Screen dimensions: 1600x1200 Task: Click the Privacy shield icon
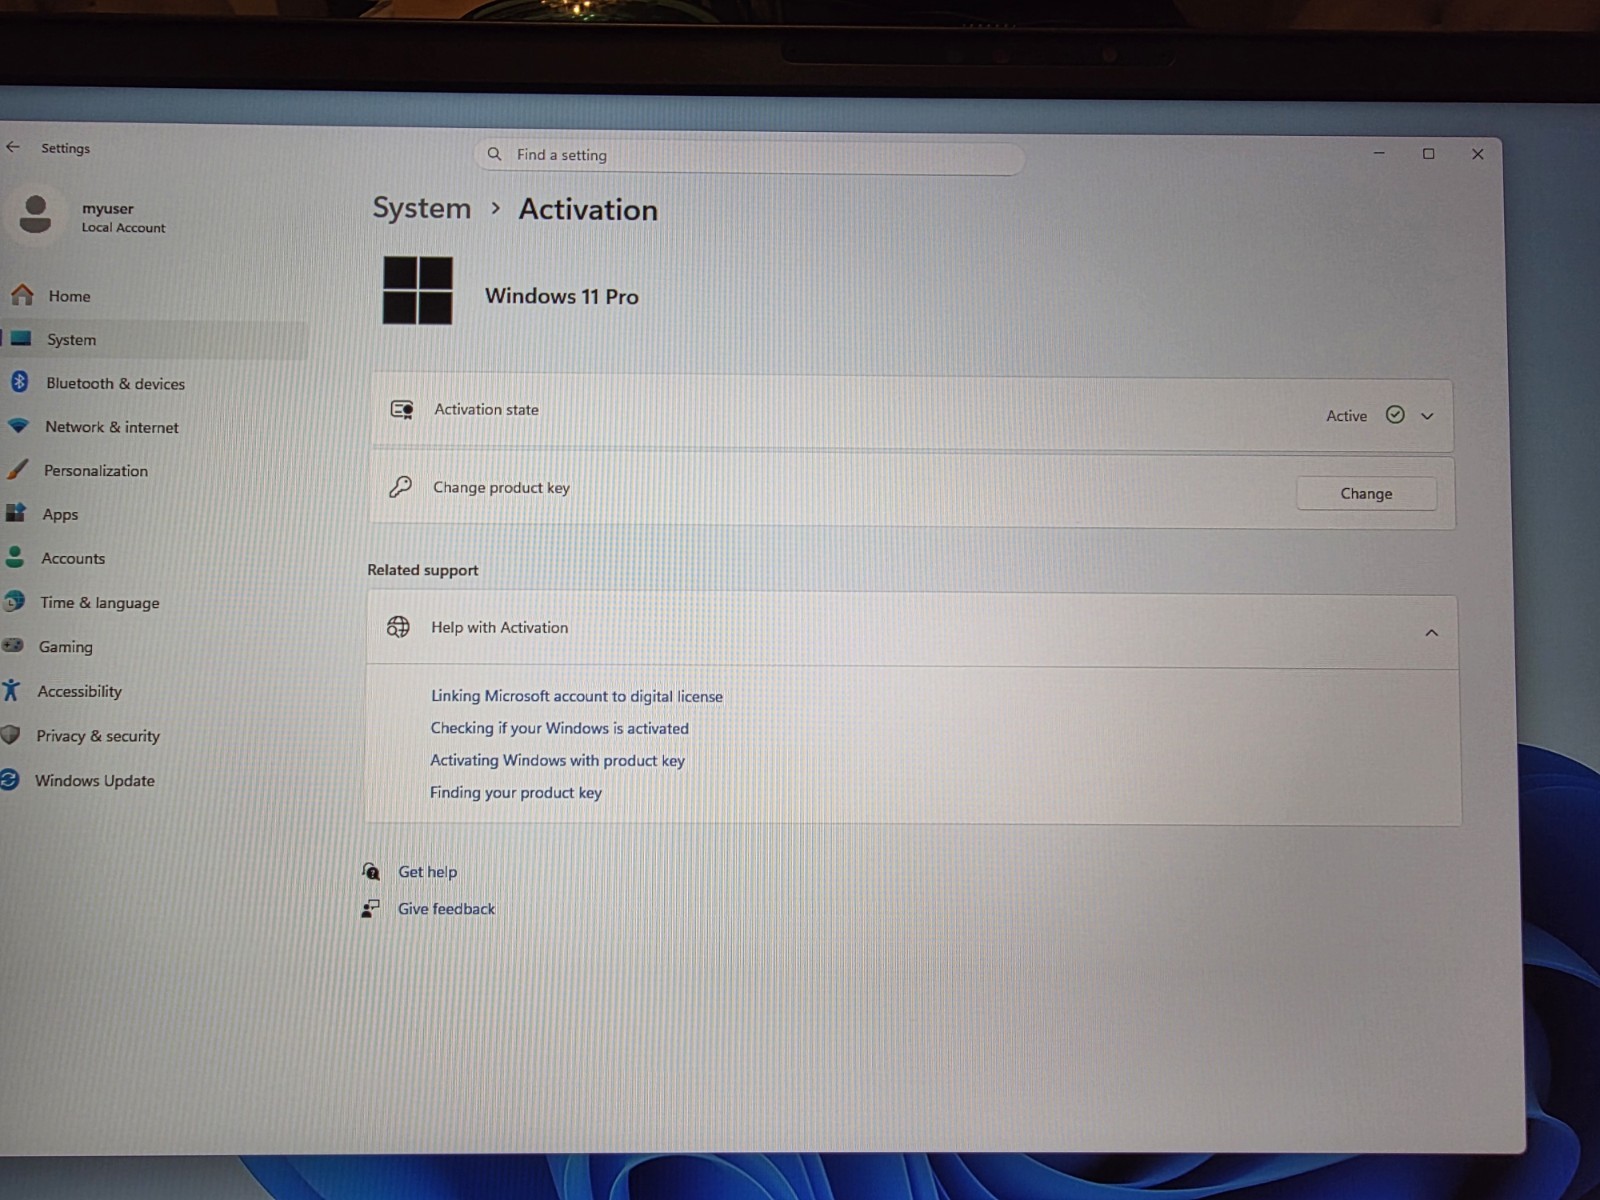pos(10,735)
